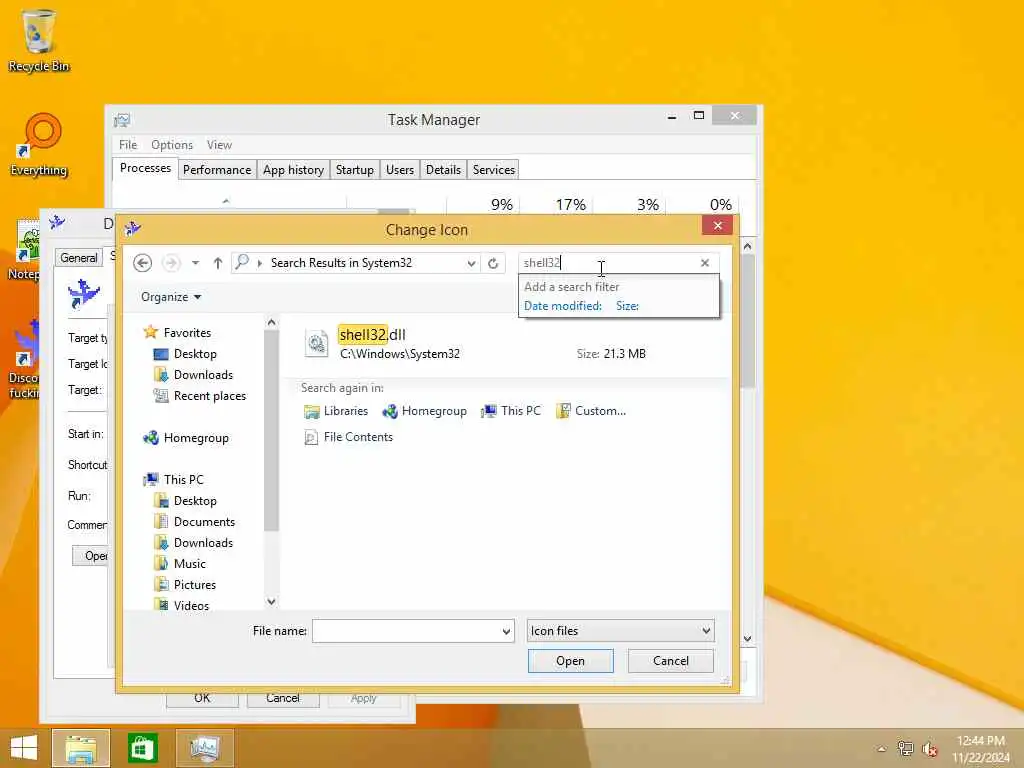Switch to Performance tab in Task Manager
The image size is (1024, 768).
(x=217, y=170)
